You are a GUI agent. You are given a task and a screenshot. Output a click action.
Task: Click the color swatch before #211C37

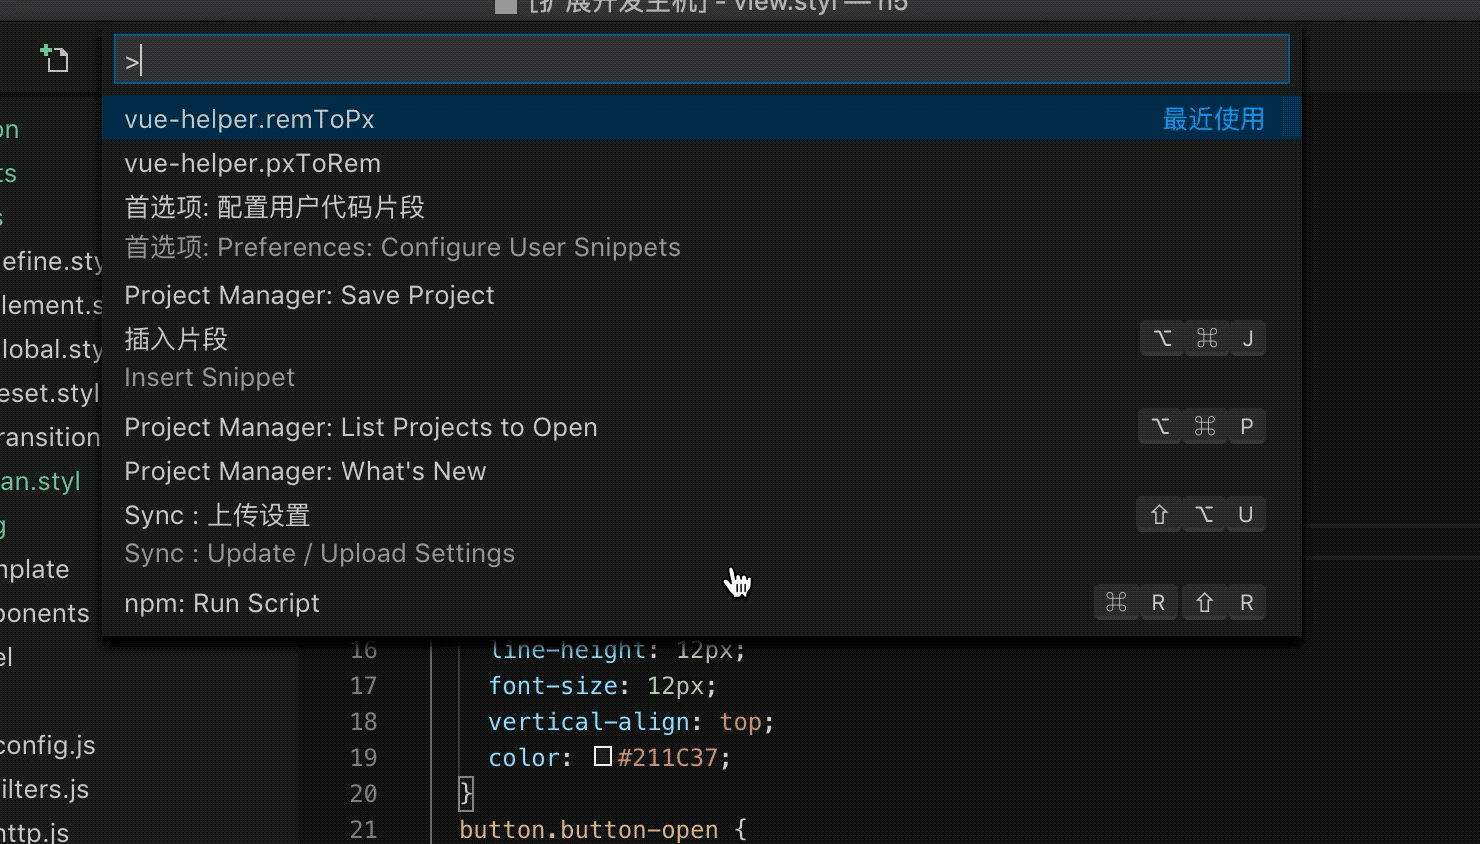[x=603, y=757]
